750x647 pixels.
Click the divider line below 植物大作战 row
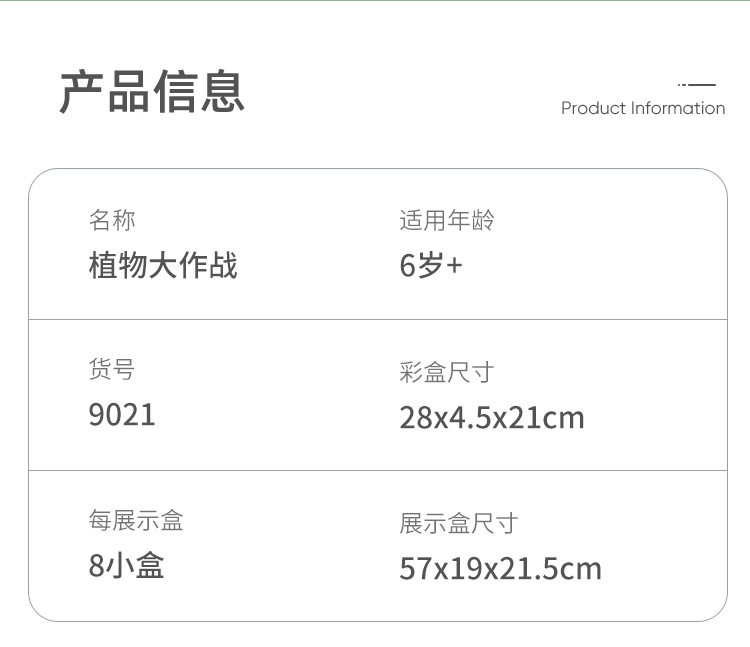(377, 320)
